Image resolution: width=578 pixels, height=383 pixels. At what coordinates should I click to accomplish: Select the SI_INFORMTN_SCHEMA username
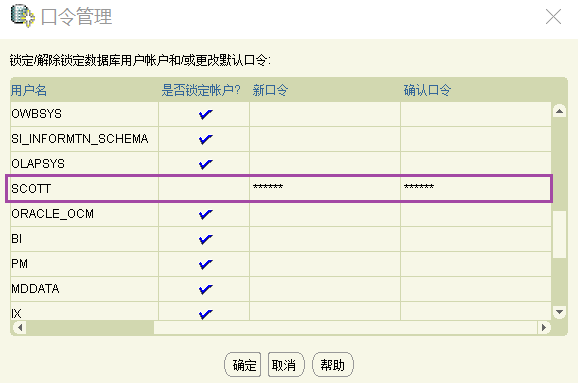tap(80, 139)
